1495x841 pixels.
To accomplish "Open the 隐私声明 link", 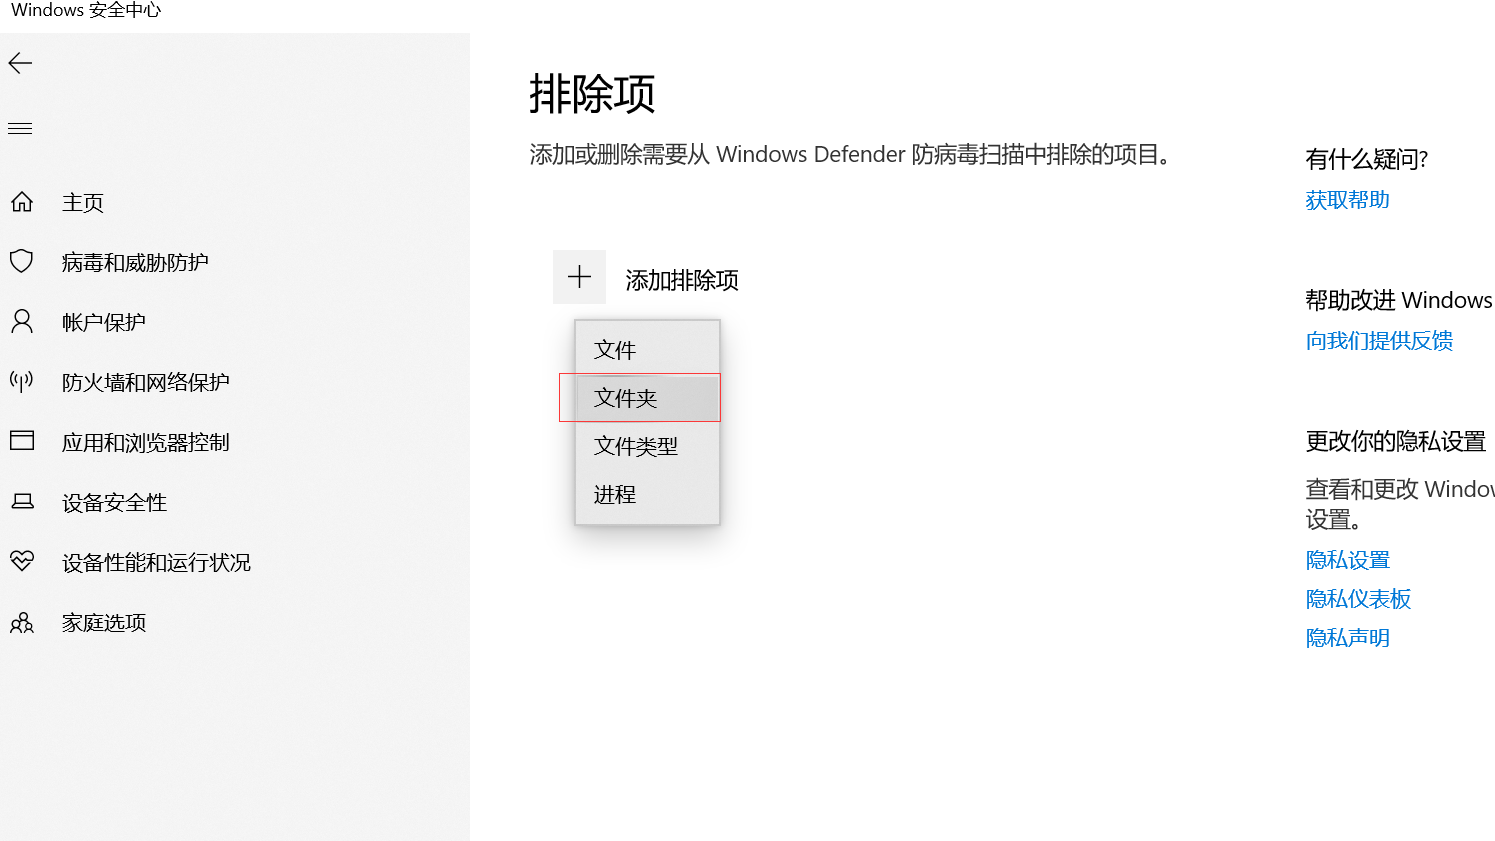I will tap(1347, 638).
